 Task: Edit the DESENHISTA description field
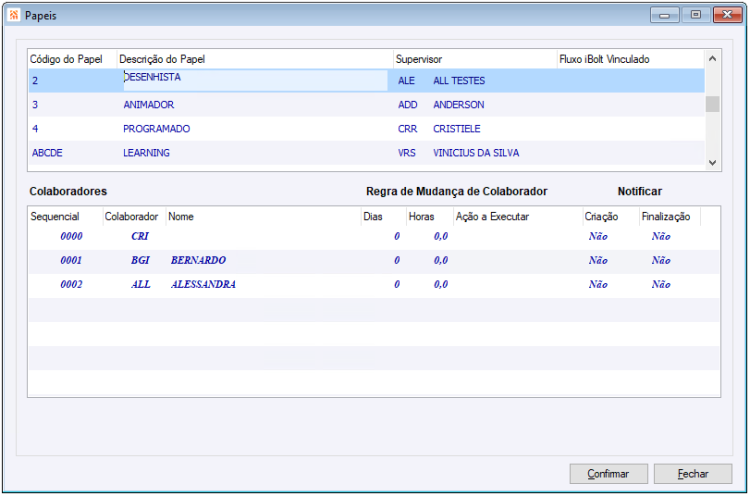[255, 80]
